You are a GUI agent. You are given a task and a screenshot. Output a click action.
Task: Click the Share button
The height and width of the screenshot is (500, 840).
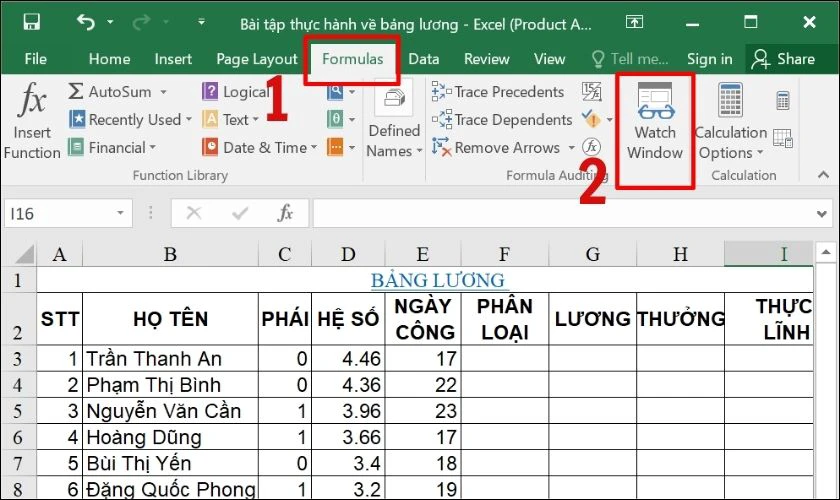point(783,59)
